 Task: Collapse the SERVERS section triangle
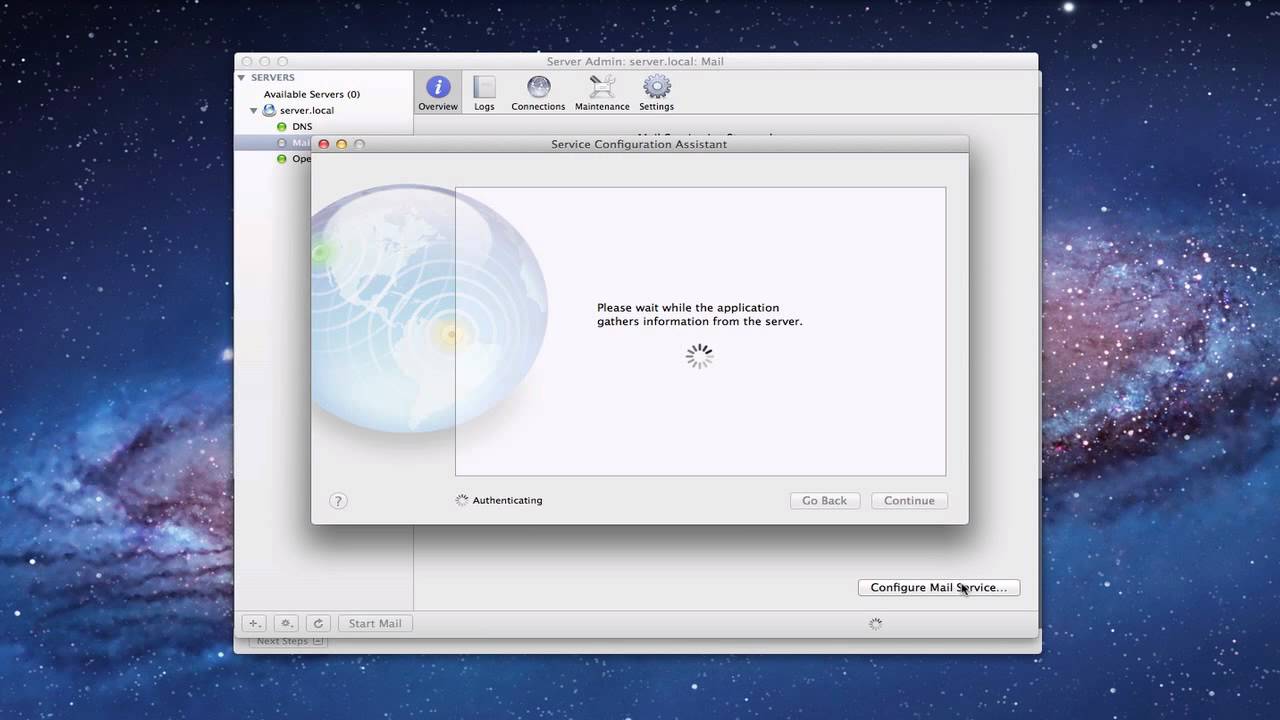(241, 77)
